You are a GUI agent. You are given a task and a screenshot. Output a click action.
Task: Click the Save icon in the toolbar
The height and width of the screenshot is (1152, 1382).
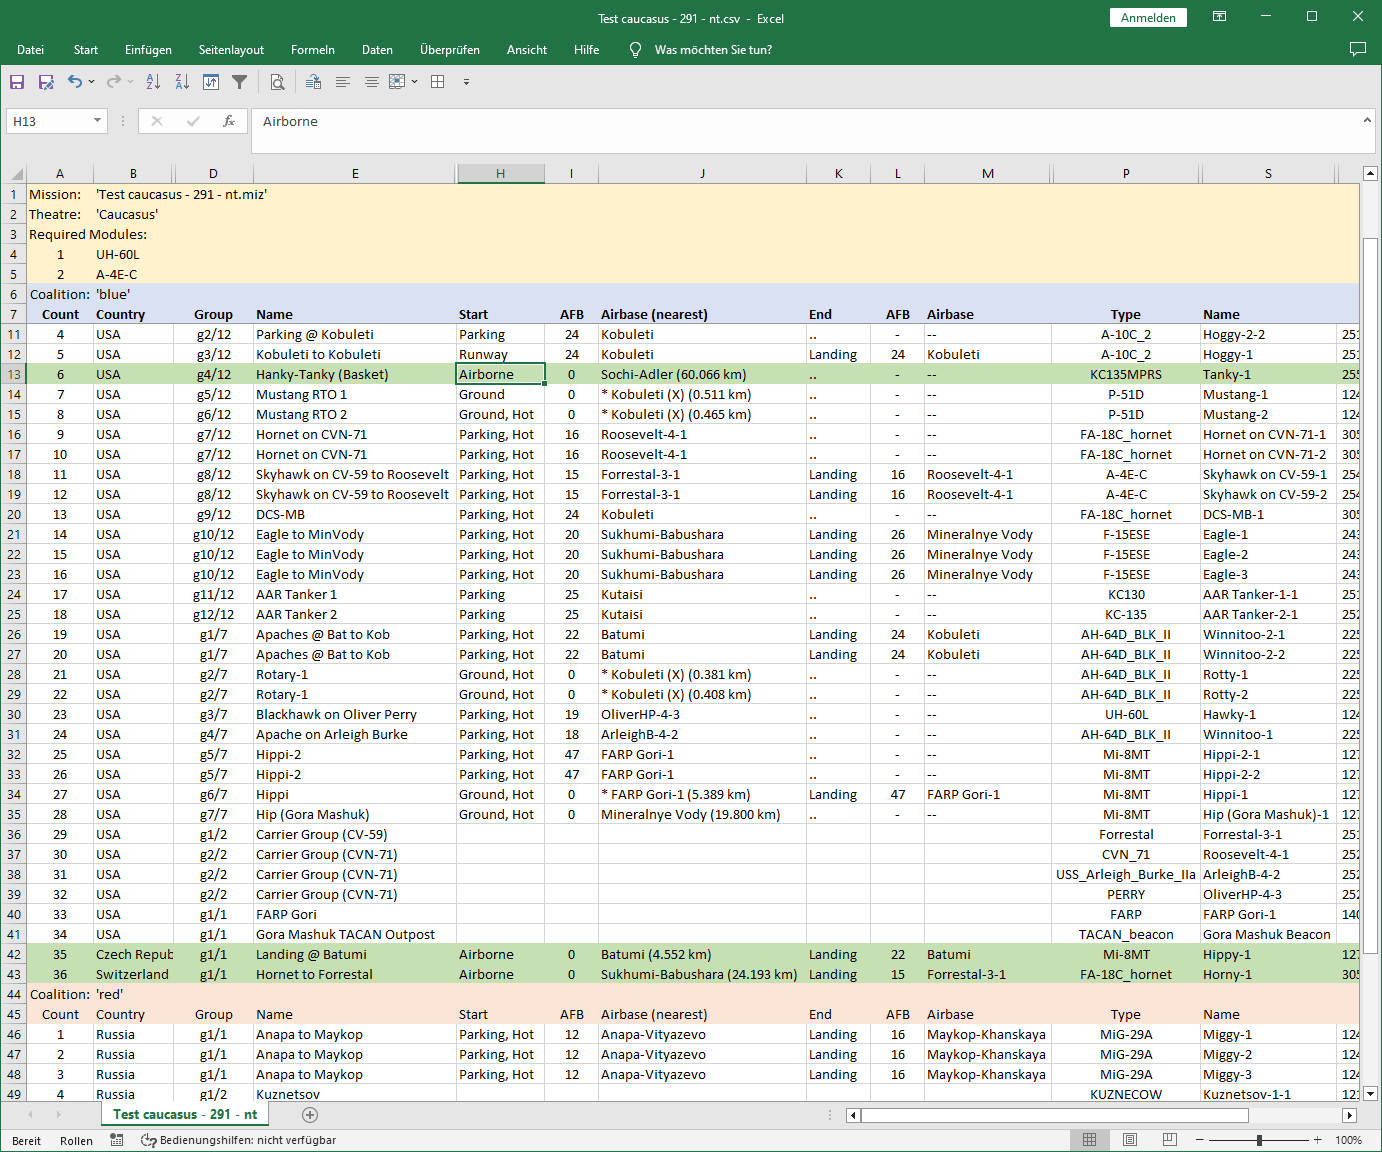(17, 82)
